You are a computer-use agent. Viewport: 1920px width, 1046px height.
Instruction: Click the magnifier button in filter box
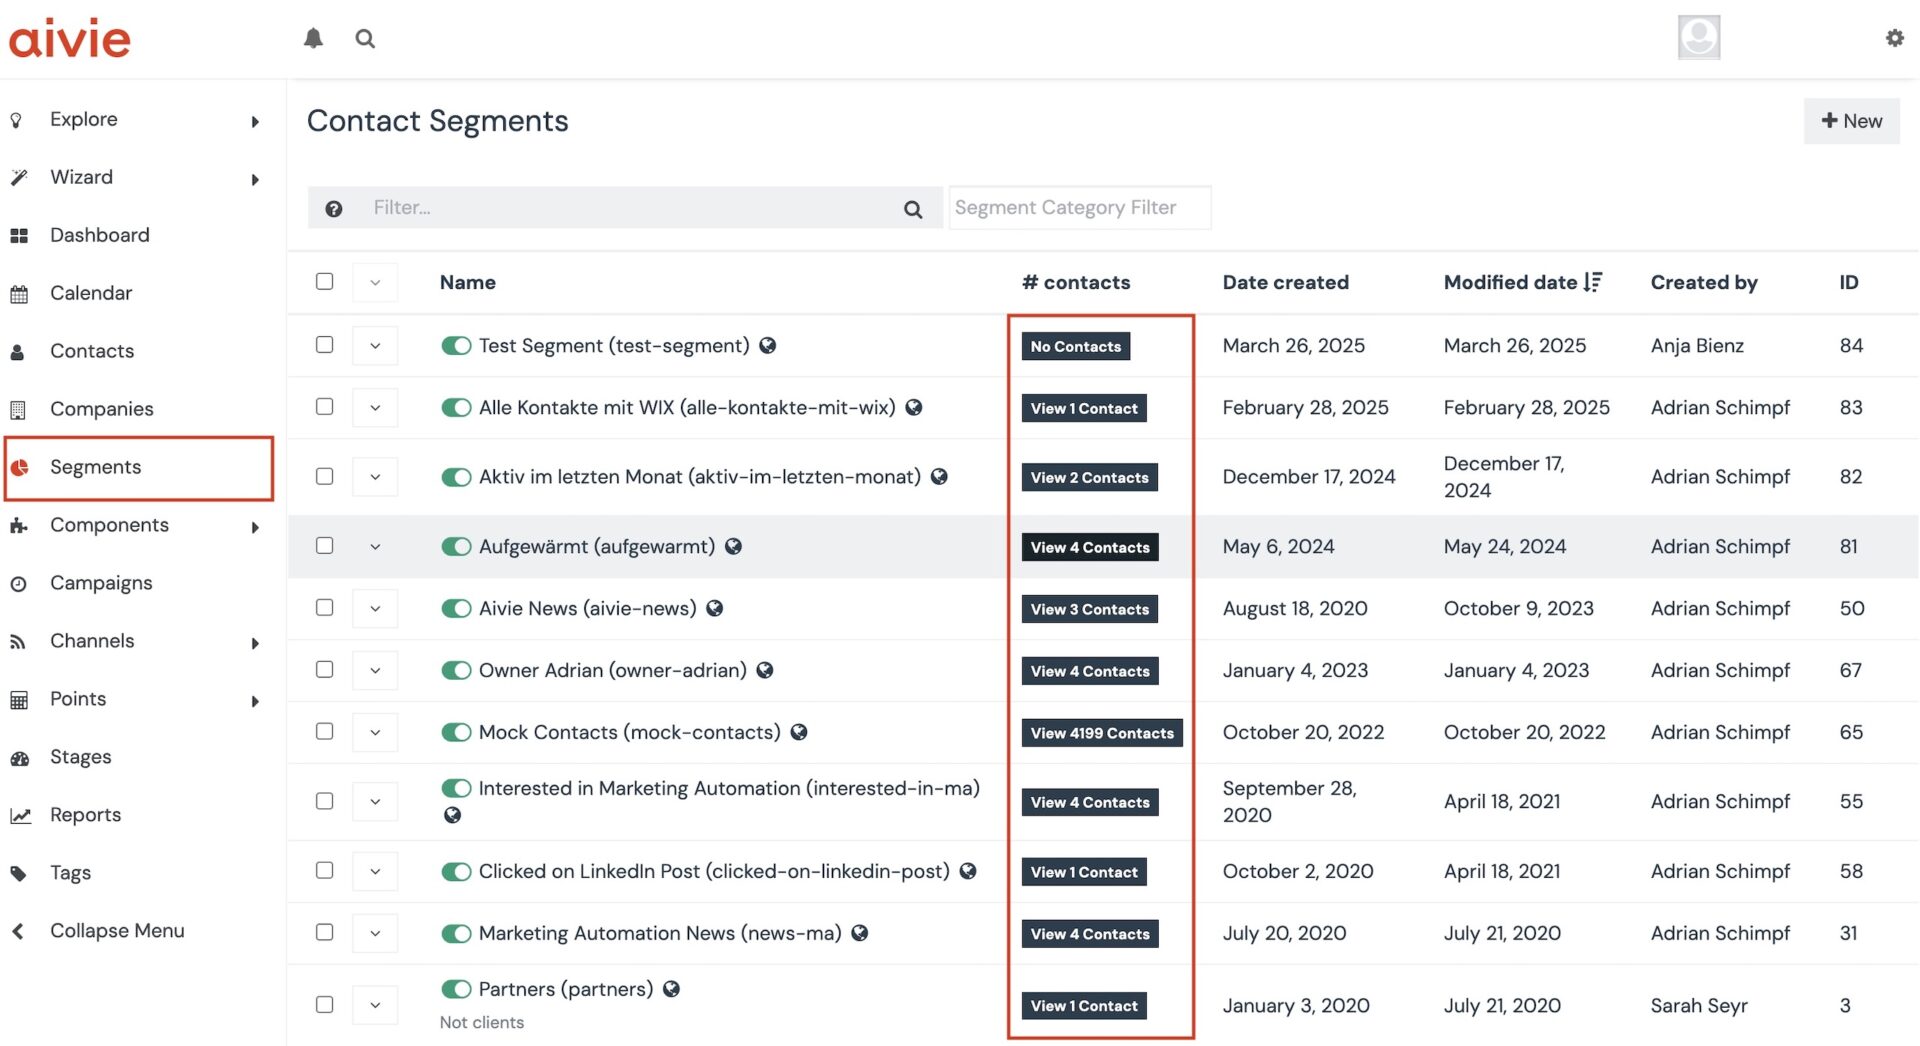(912, 208)
